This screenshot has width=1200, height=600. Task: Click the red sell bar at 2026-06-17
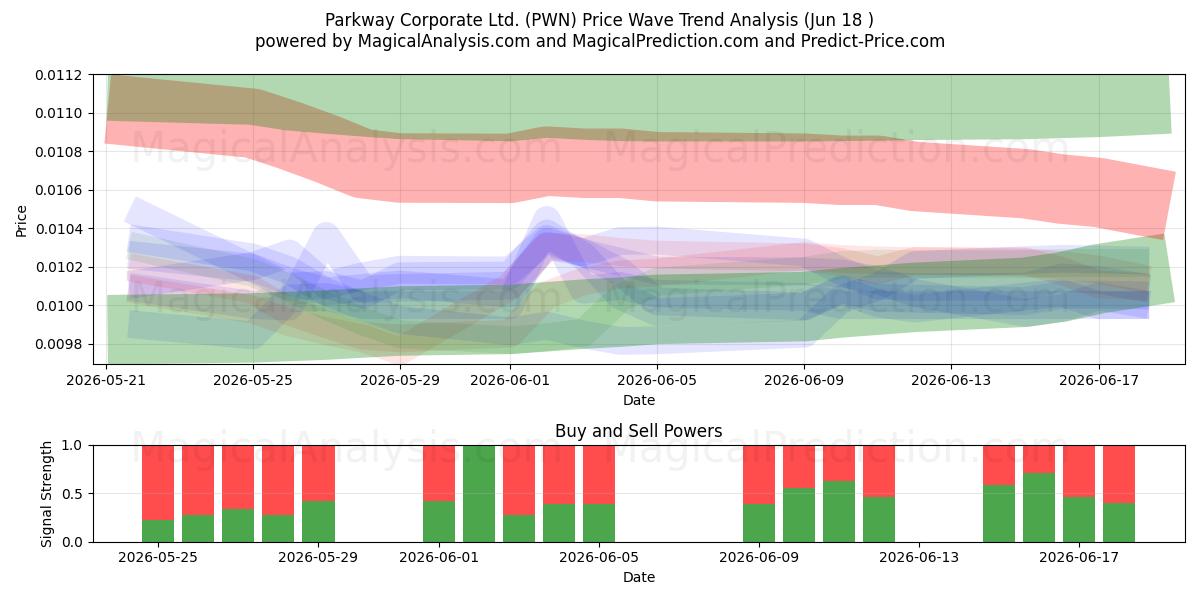1079,471
